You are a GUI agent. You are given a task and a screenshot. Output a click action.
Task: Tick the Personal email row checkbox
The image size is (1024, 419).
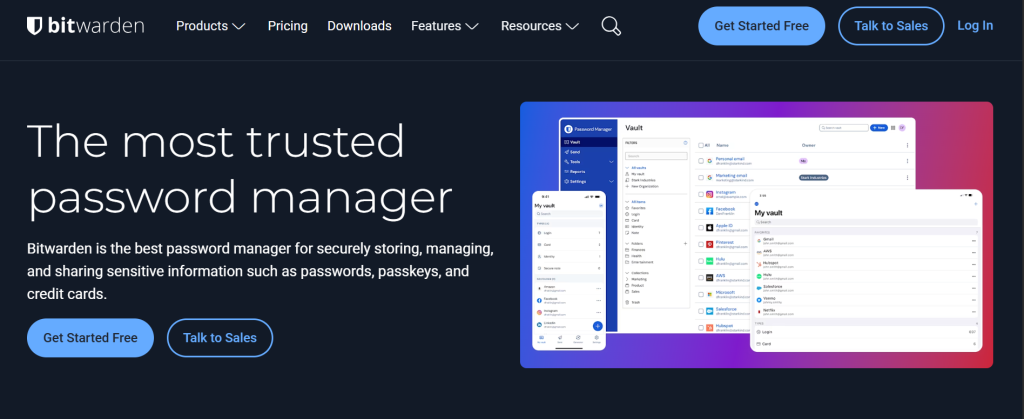(701, 161)
